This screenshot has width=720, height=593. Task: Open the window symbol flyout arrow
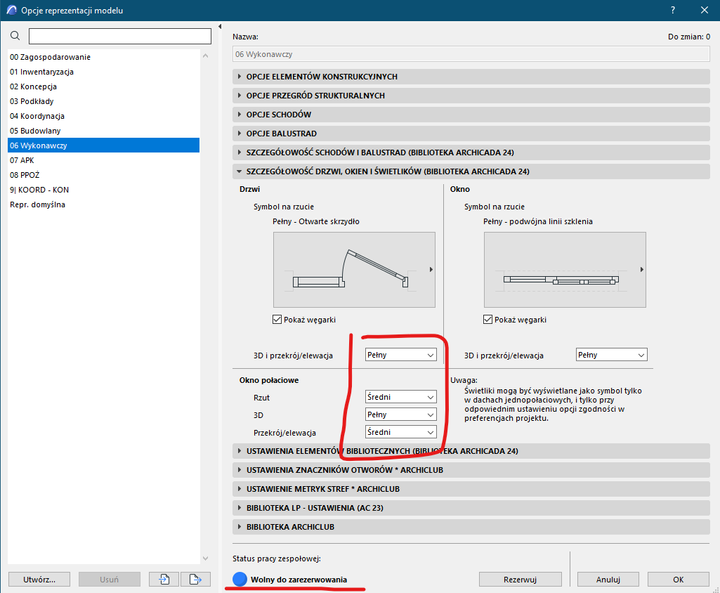click(641, 269)
